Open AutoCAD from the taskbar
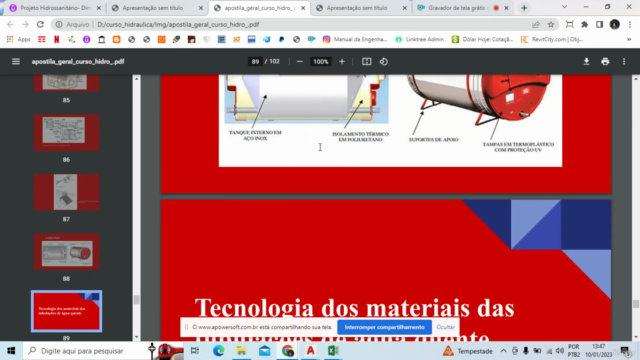This screenshot has width=640, height=360. (x=310, y=351)
